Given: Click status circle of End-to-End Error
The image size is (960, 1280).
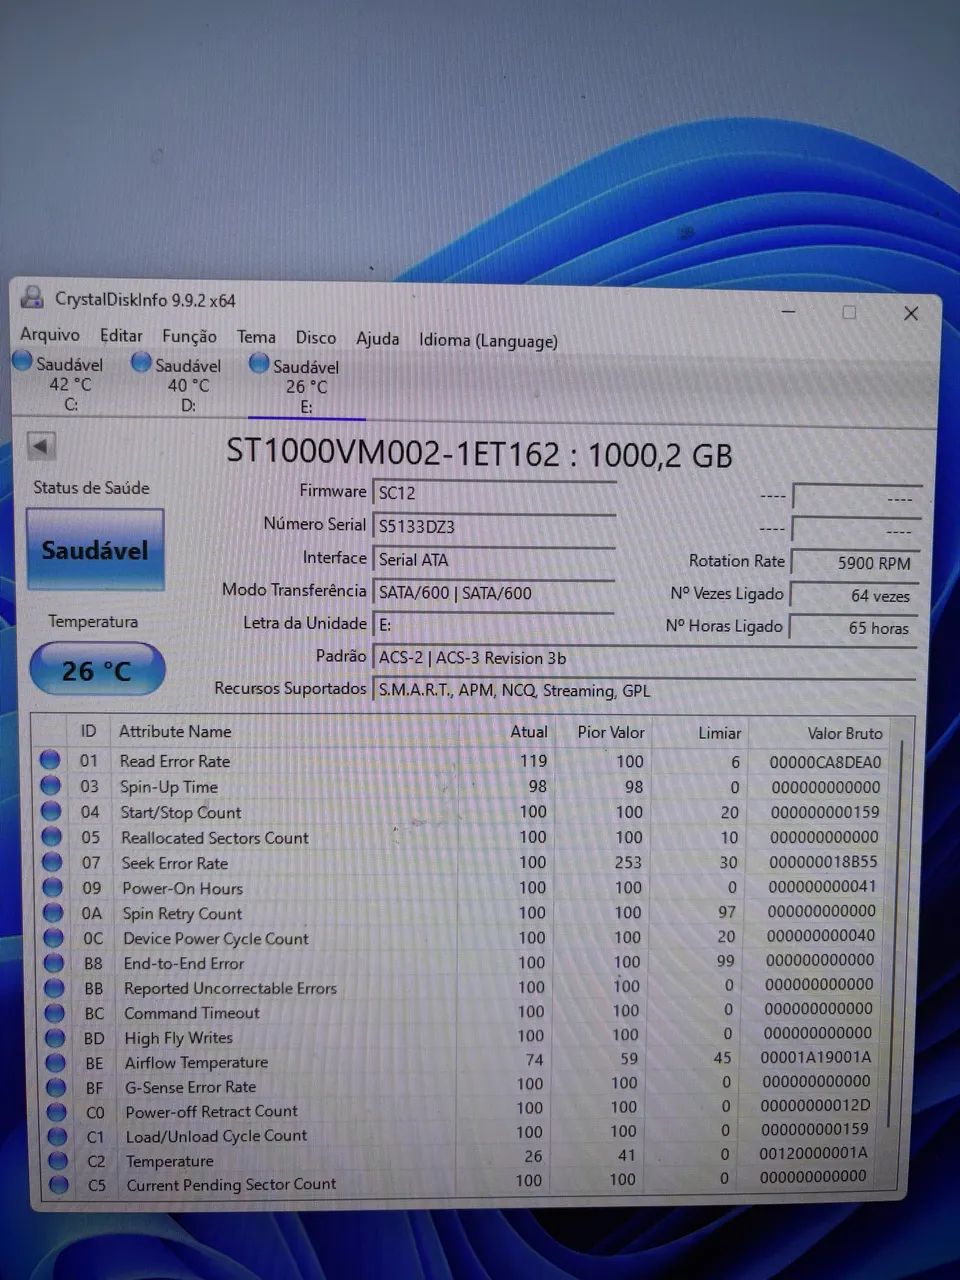Looking at the screenshot, I should coord(54,963).
